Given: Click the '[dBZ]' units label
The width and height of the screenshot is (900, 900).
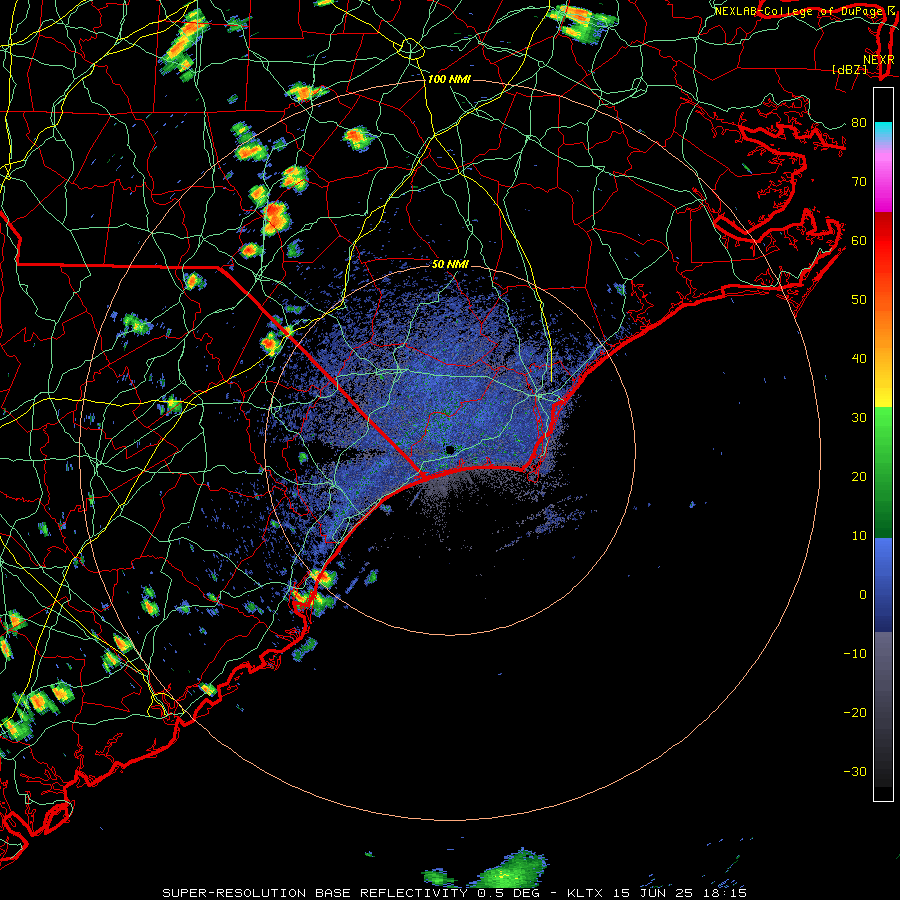Looking at the screenshot, I should (x=849, y=69).
